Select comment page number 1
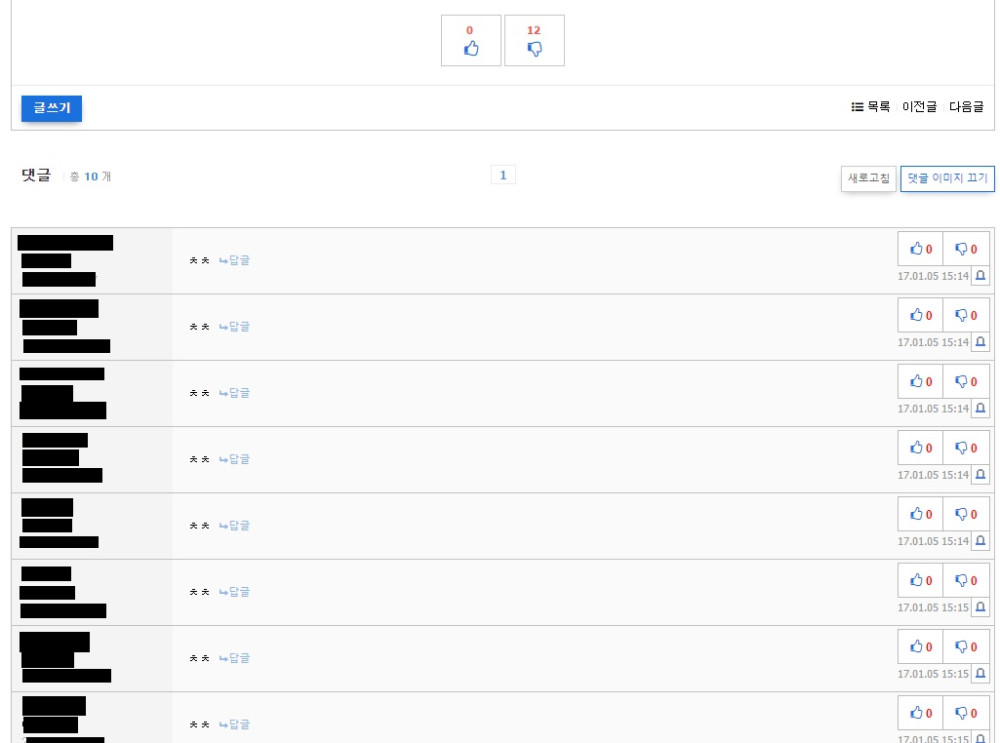 pyautogui.click(x=503, y=175)
